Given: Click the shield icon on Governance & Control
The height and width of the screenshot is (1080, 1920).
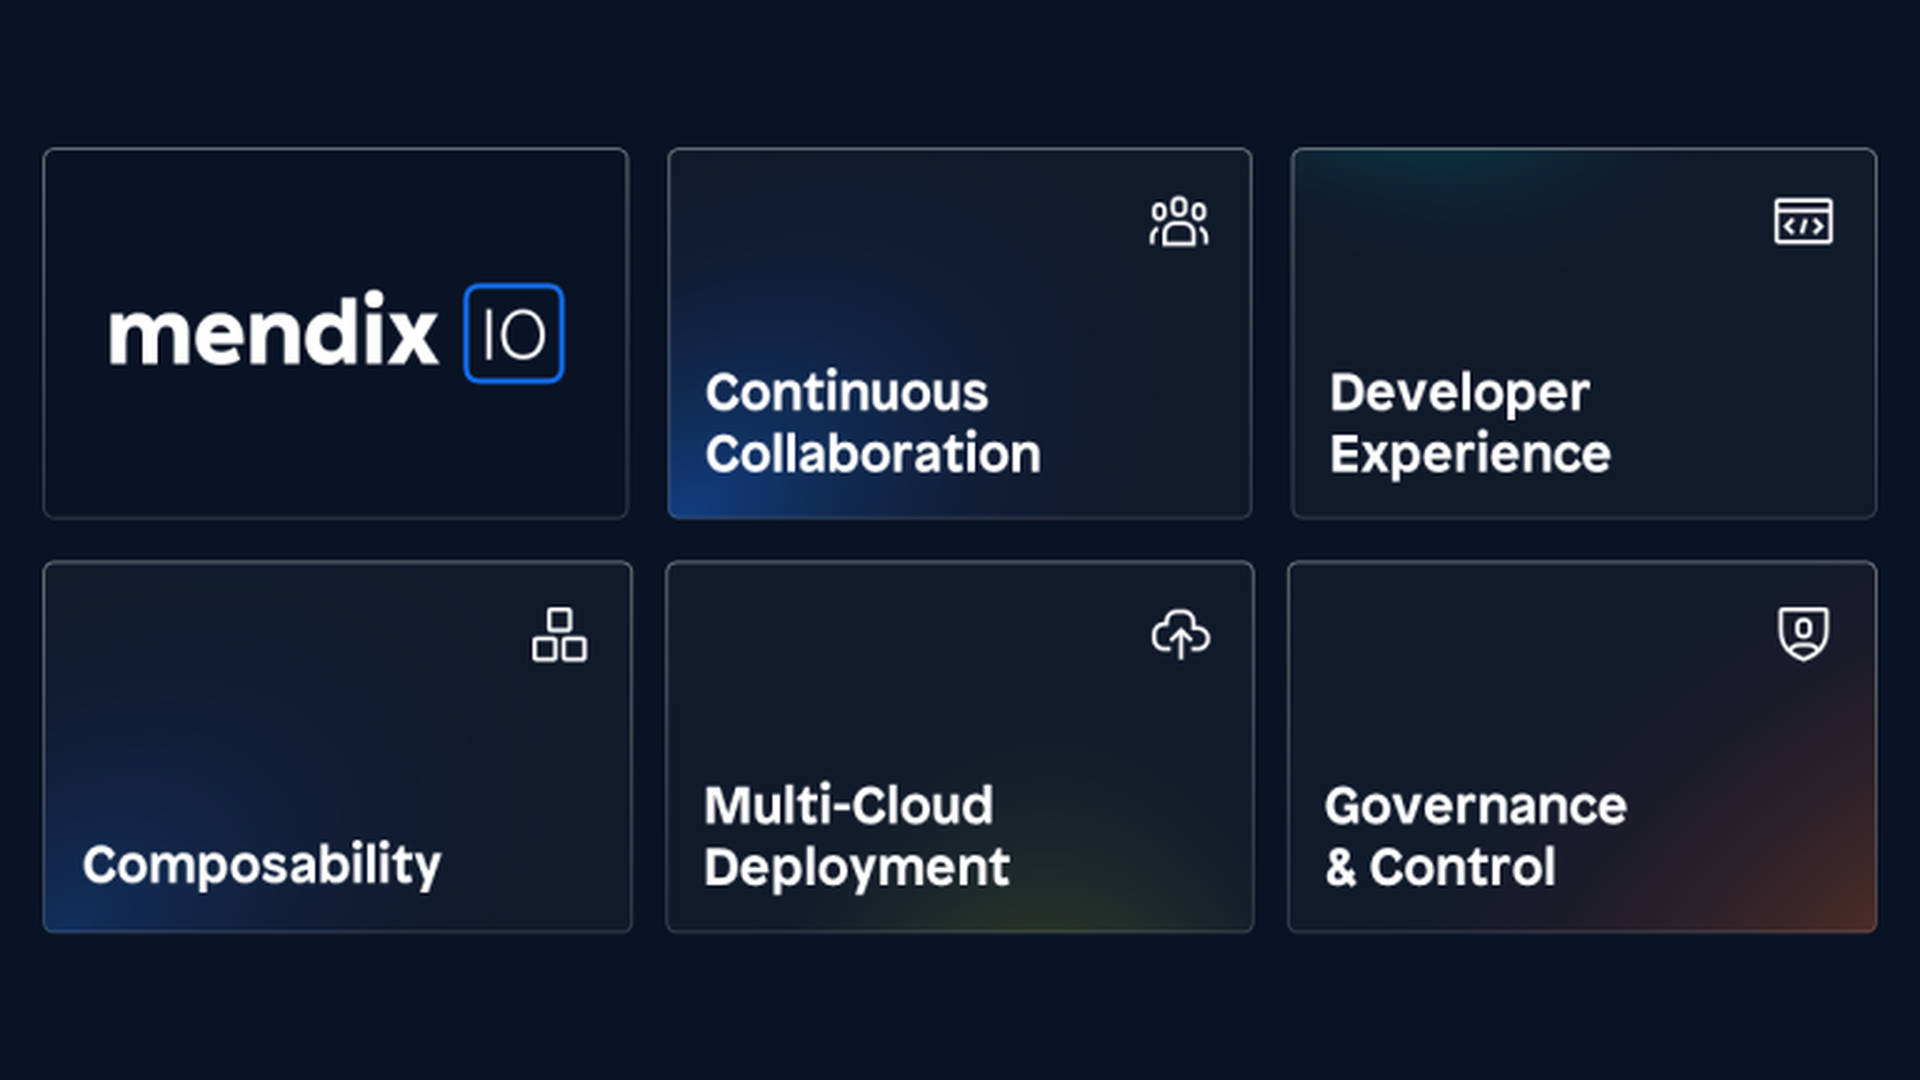Looking at the screenshot, I should pyautogui.click(x=1803, y=634).
